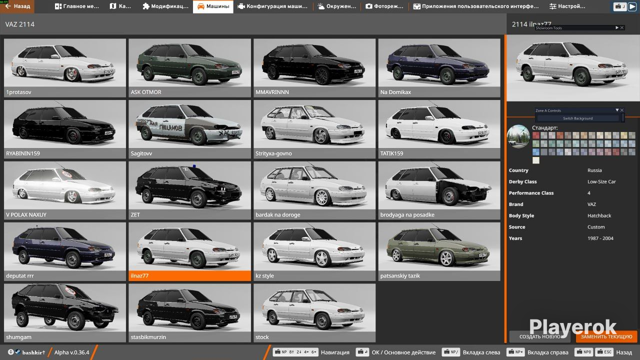This screenshot has height=360, width=640.
Task: Click the sliders icon of the Настрой... tab
Action: tap(553, 6)
